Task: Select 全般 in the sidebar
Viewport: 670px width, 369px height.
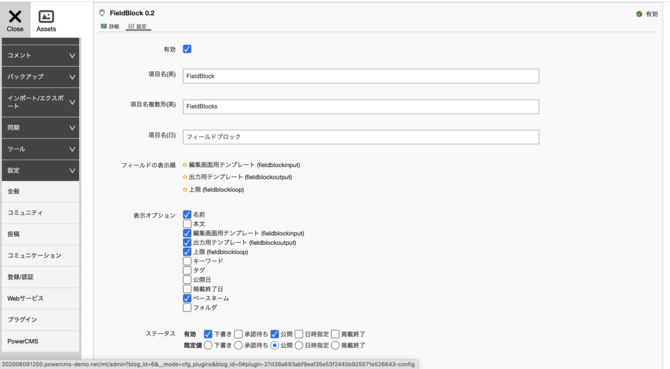Action: pyautogui.click(x=41, y=191)
